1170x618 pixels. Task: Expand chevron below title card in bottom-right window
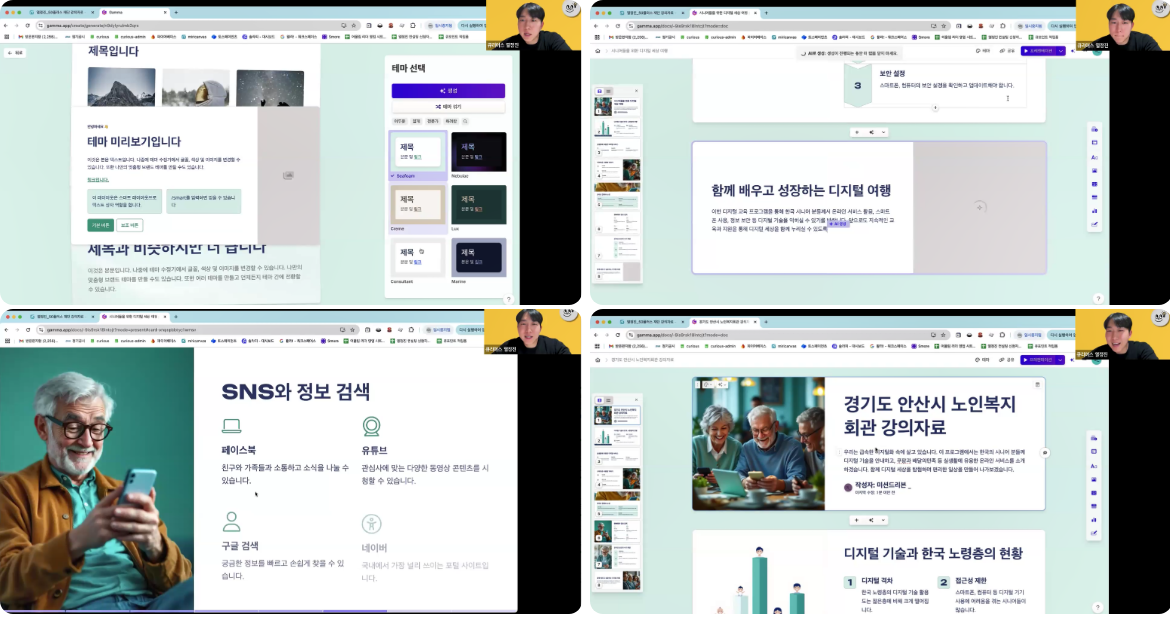point(883,520)
